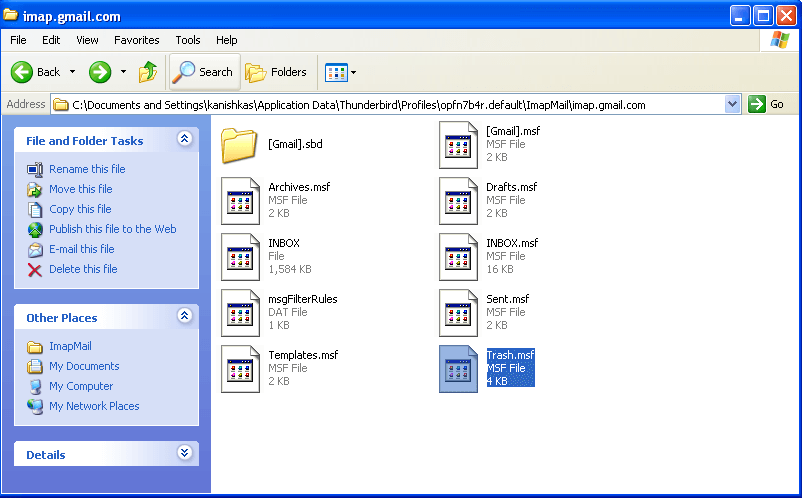
Task: Click Delete this file link
Action: coord(83,269)
